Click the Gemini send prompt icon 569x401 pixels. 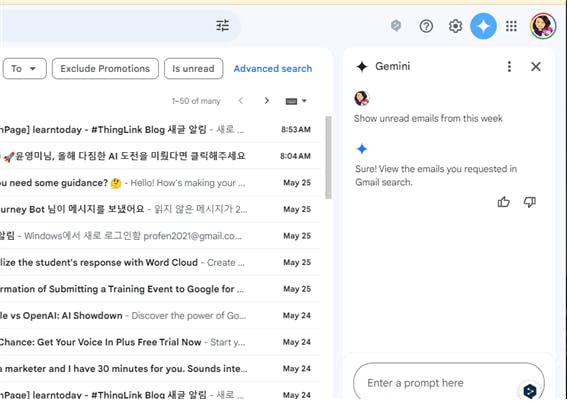pos(530,390)
